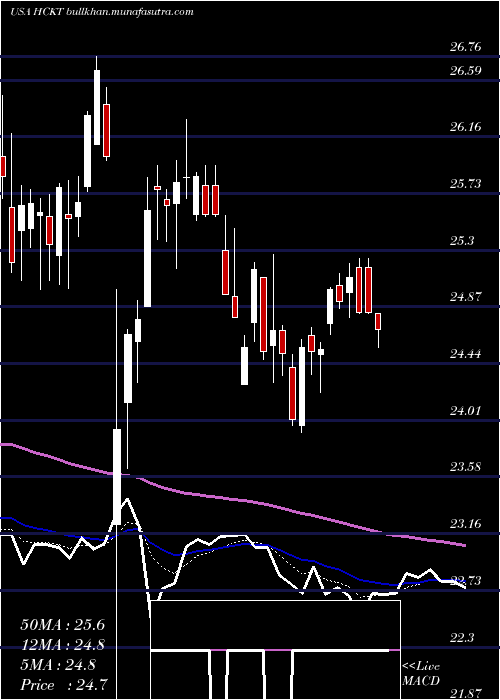Screen dimensions: 500x700
Task: Click the tallest white candle at chart peak
Action: 97,108
